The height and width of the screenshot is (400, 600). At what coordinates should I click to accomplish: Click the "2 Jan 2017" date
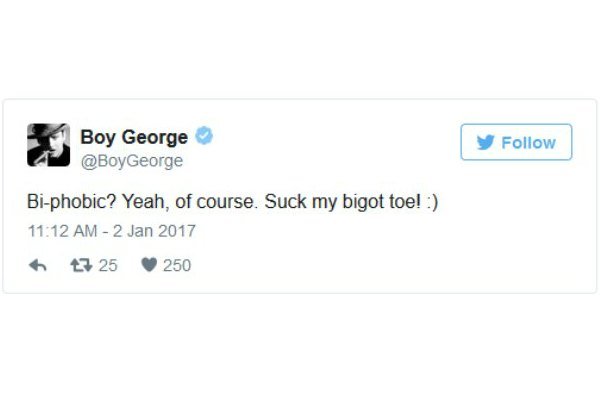[x=156, y=231]
